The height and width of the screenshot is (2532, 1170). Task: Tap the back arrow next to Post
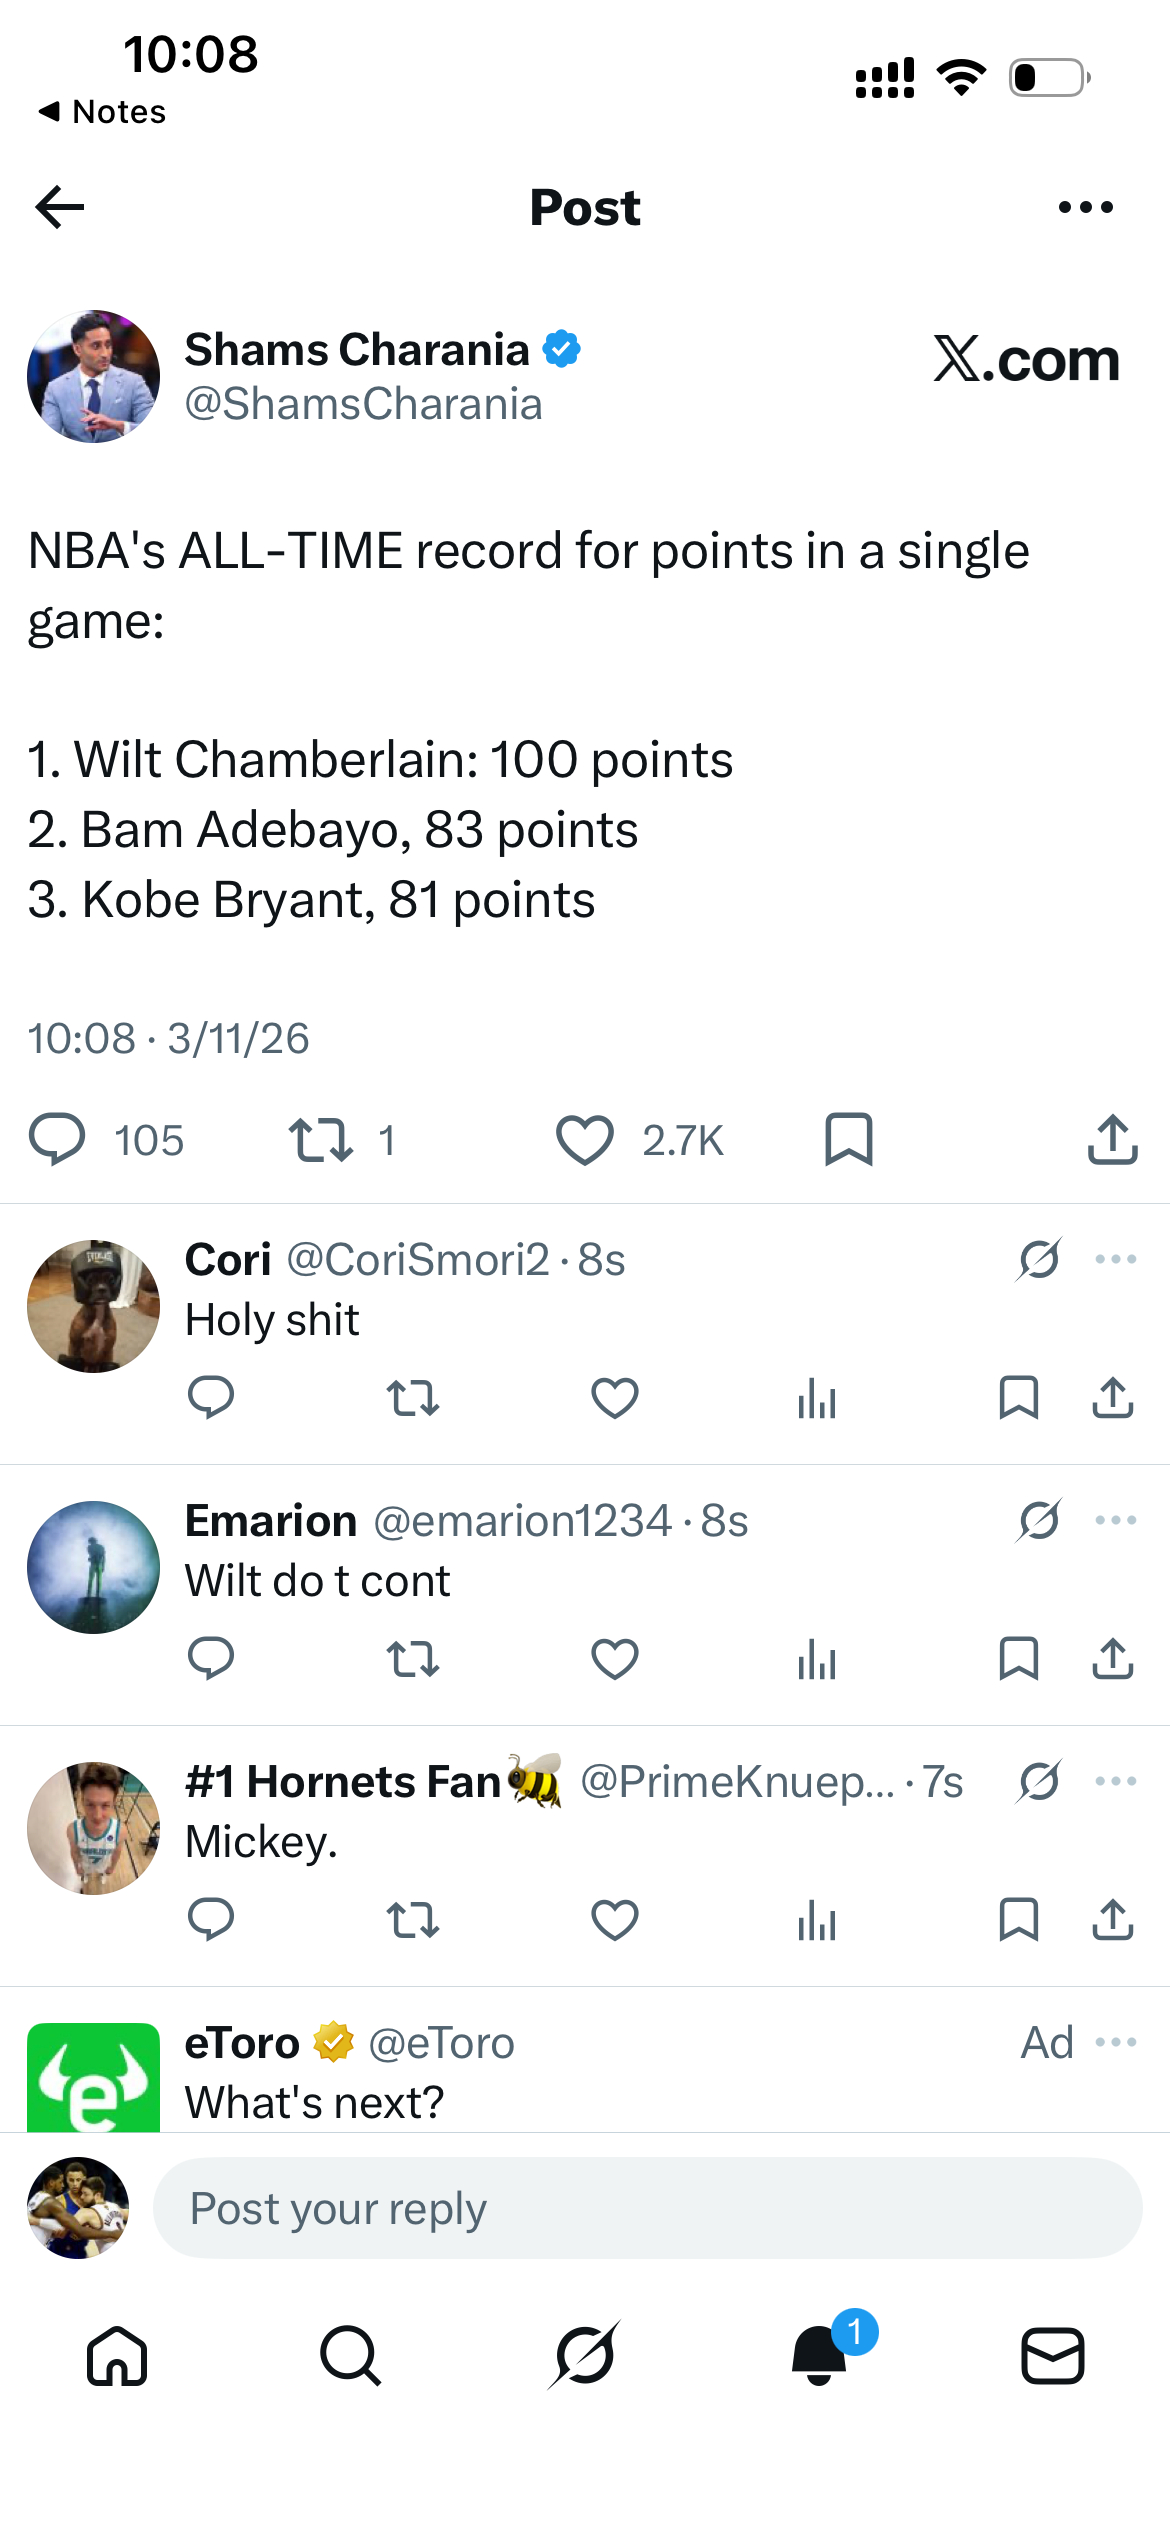coord(60,207)
